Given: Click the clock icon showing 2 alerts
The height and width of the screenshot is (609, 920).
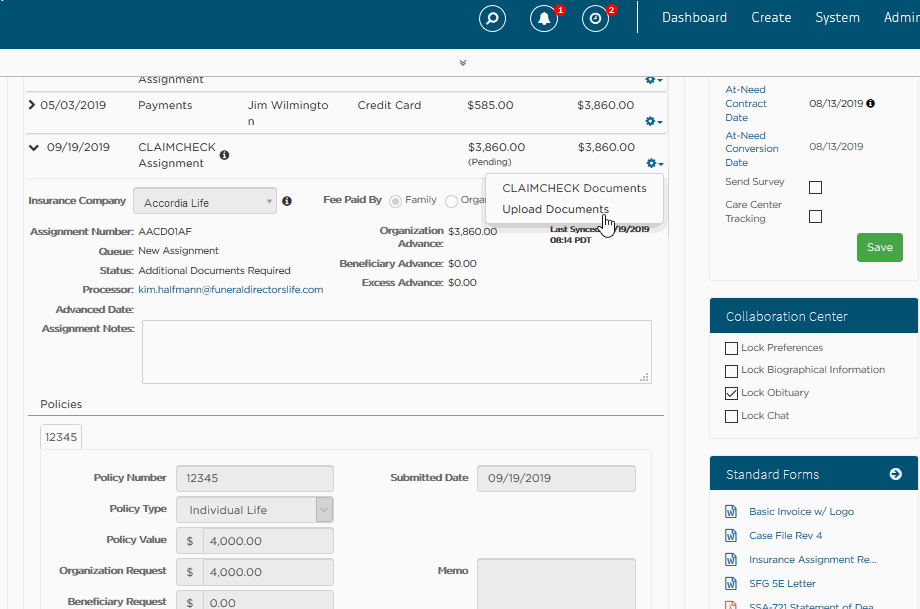Looking at the screenshot, I should [595, 18].
